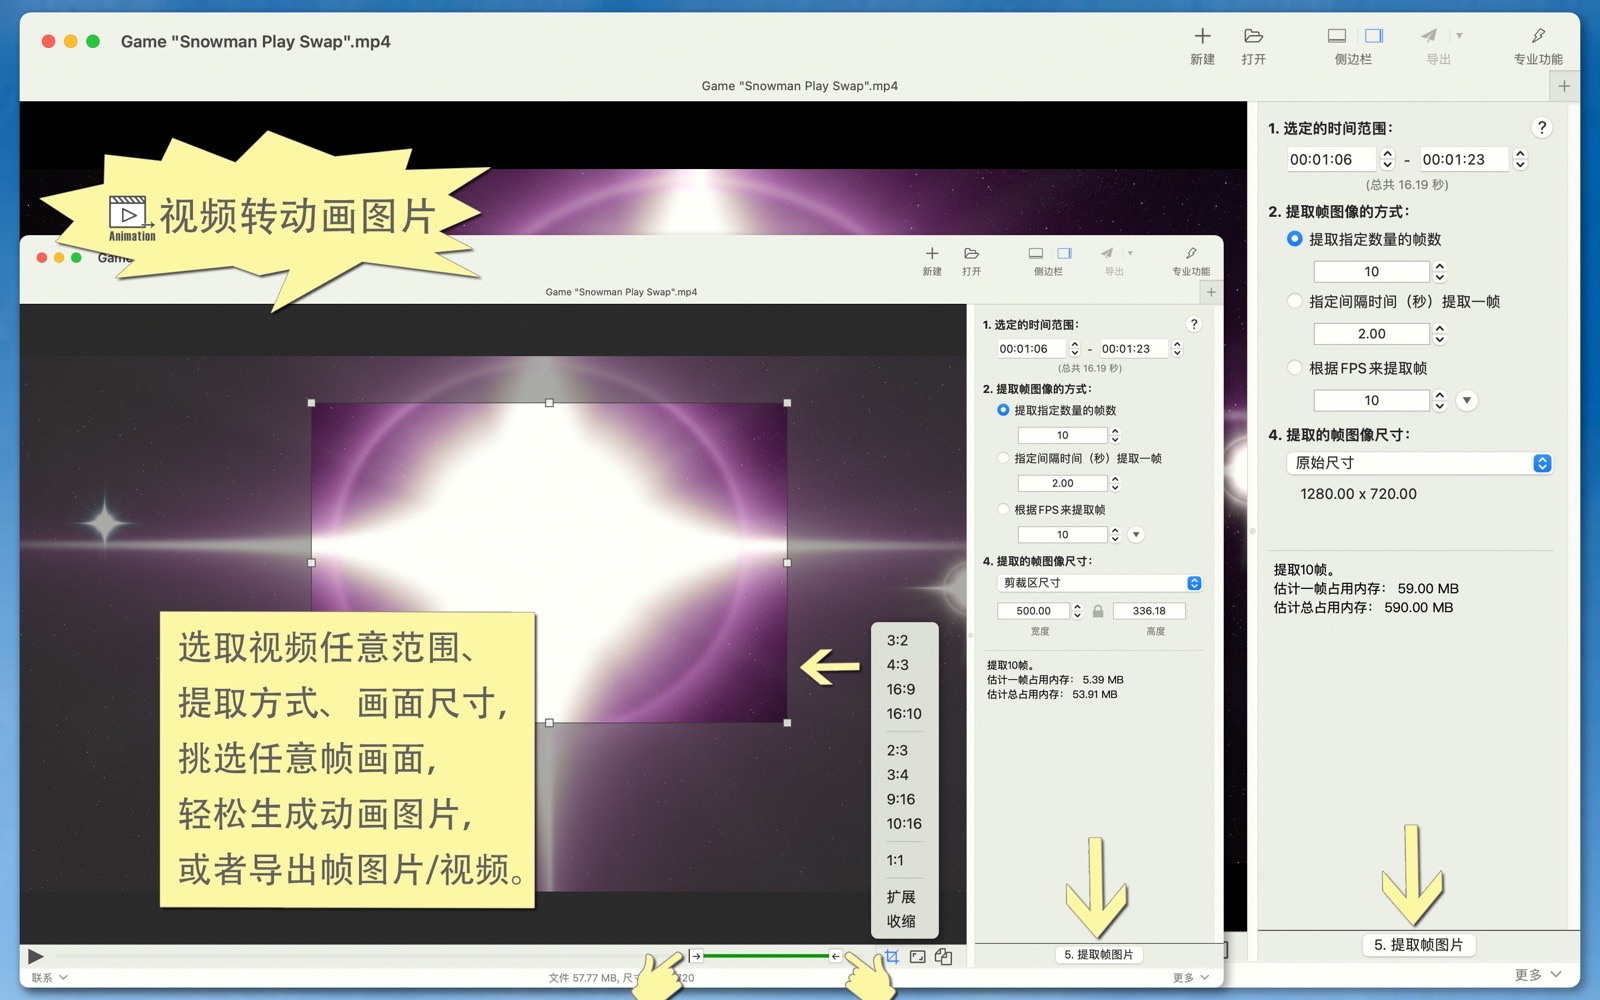This screenshot has width=1600, height=1000.
Task: Open 专业功能 pro features in the top main toolbar
Action: pos(1537,37)
